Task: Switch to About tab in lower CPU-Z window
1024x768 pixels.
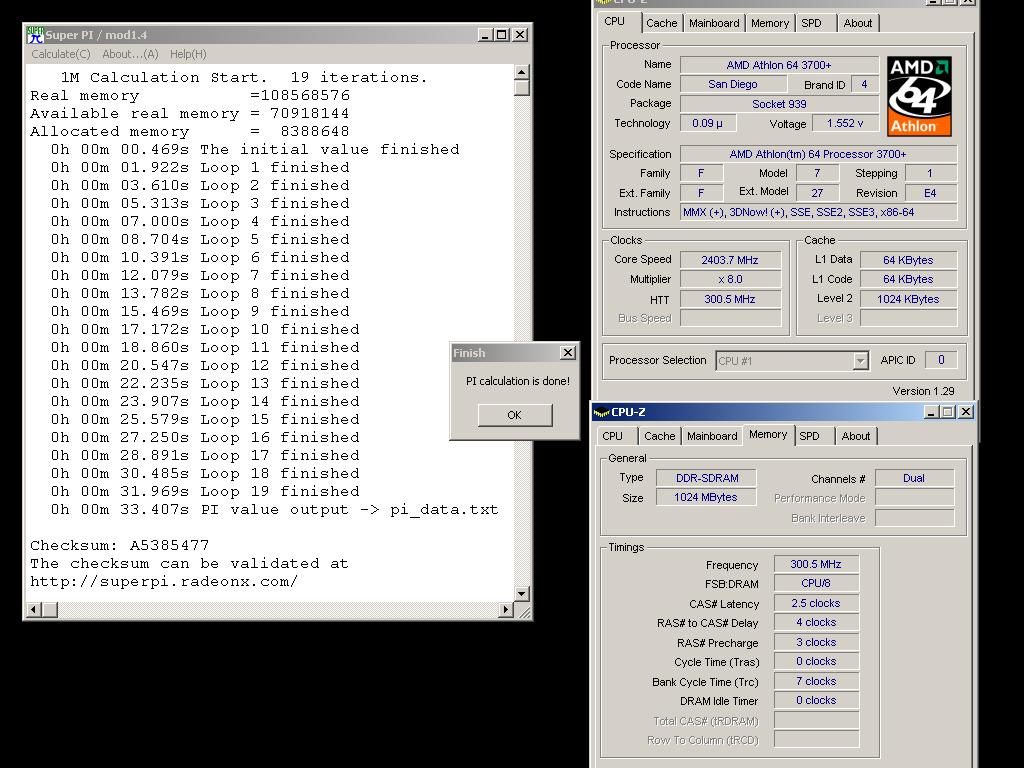Action: [856, 436]
